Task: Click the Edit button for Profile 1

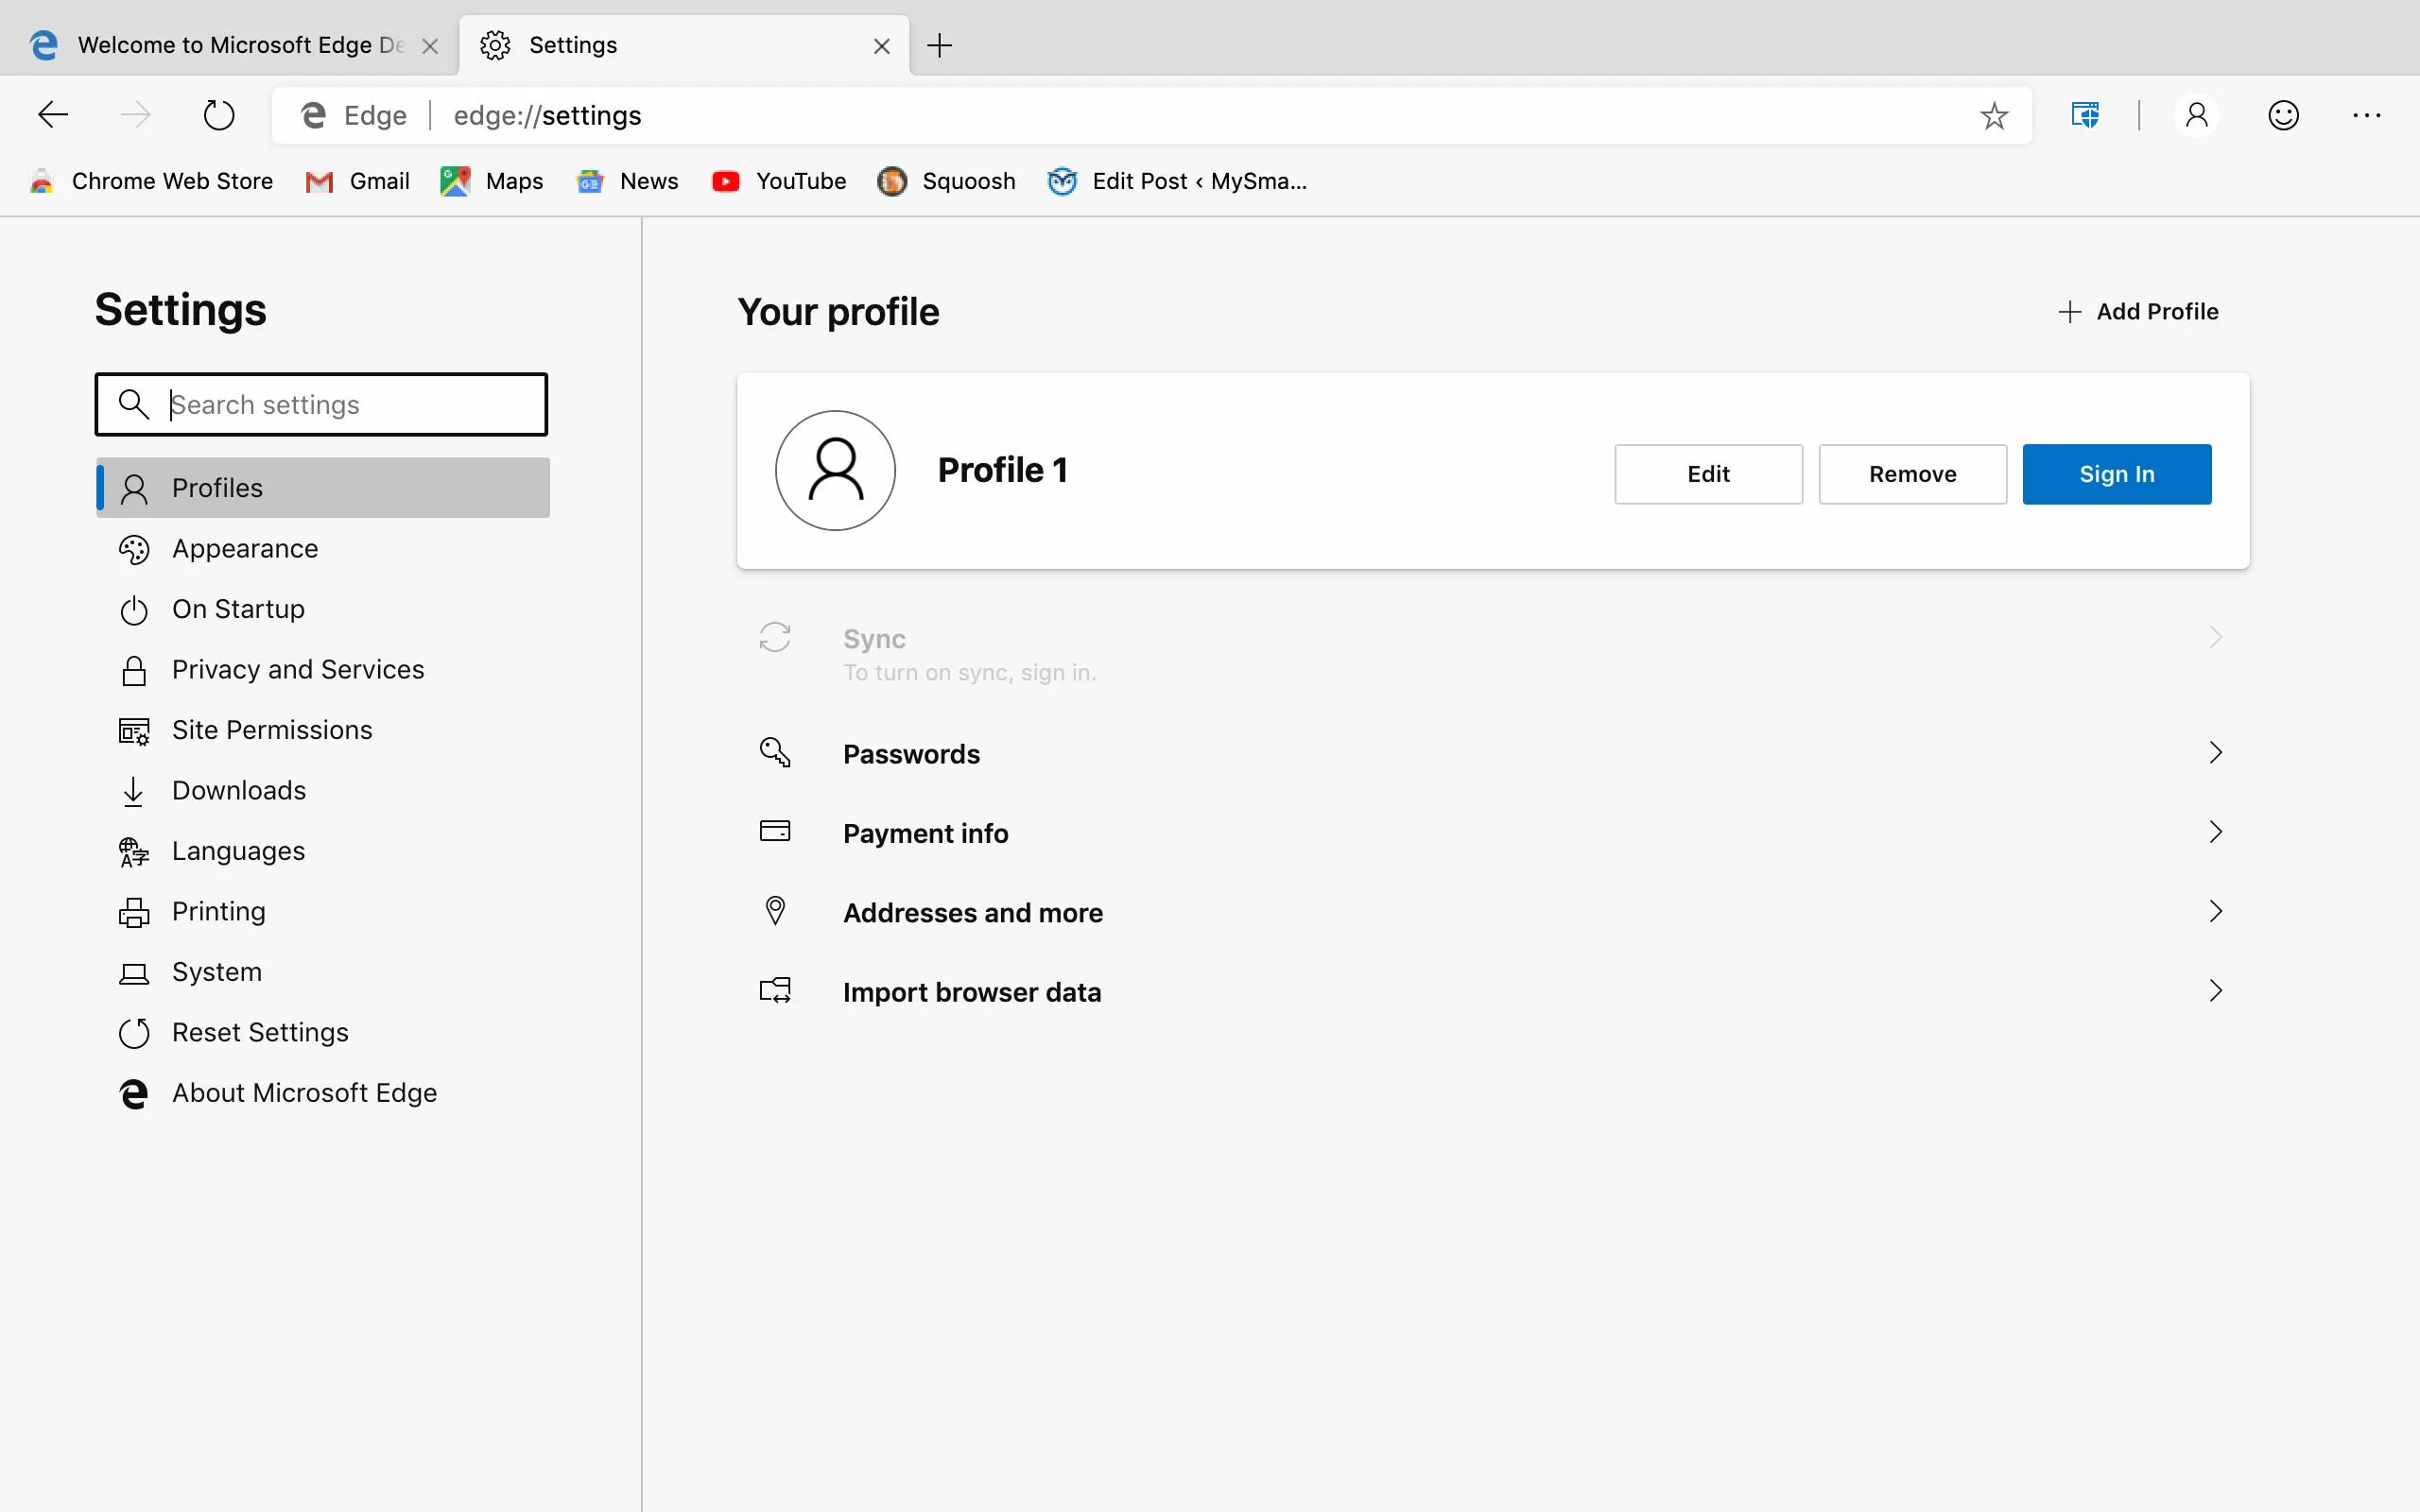Action: pyautogui.click(x=1707, y=473)
